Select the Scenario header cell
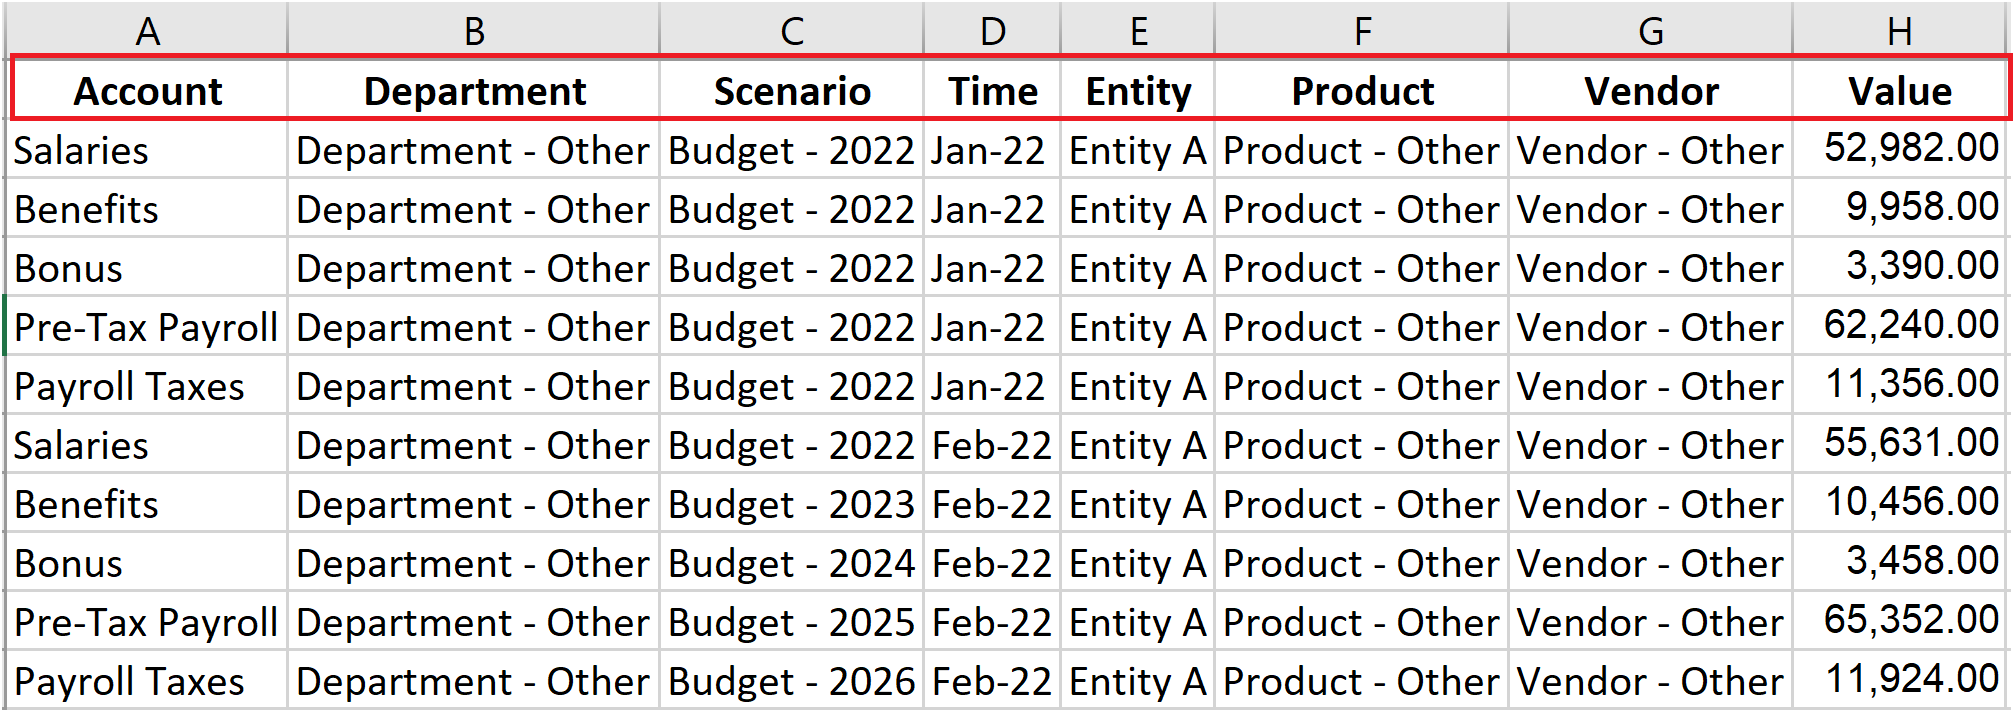The height and width of the screenshot is (712, 2013). (792, 91)
